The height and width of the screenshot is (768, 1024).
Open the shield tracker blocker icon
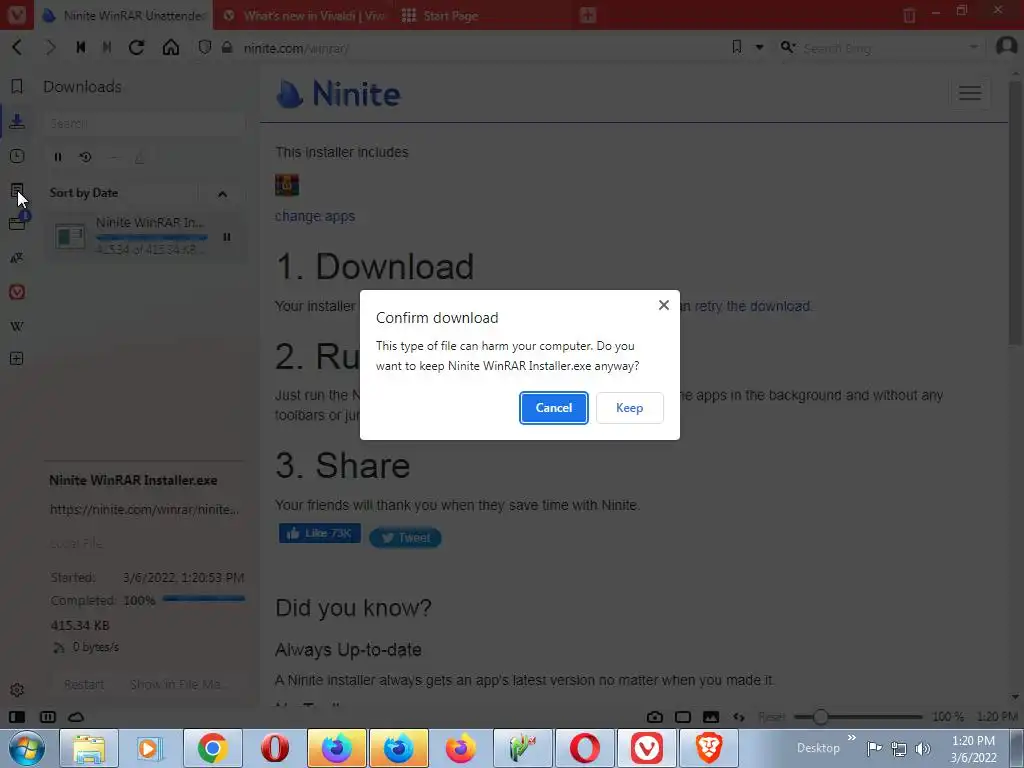[x=205, y=48]
